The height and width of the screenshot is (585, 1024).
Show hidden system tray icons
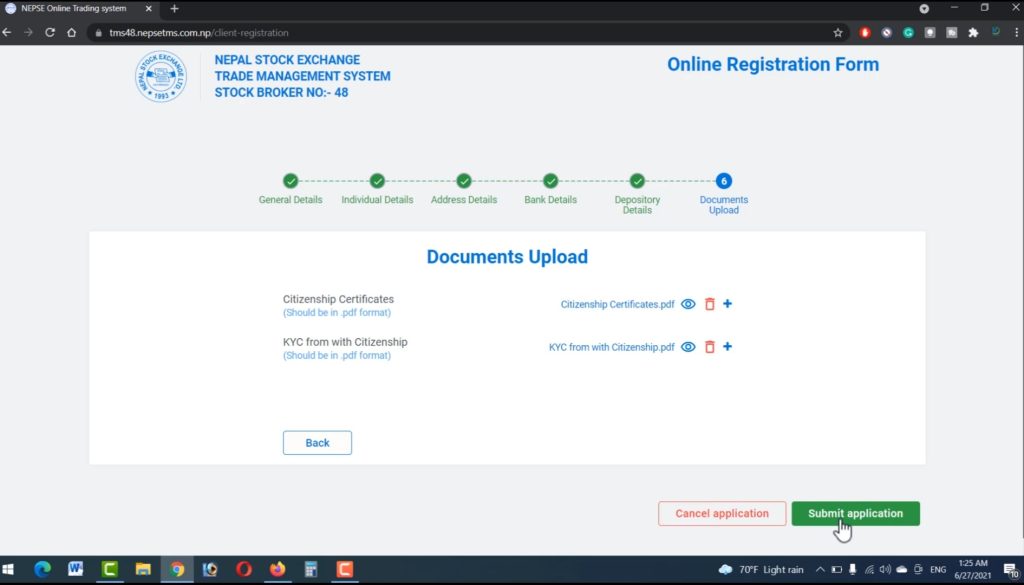pyautogui.click(x=820, y=569)
